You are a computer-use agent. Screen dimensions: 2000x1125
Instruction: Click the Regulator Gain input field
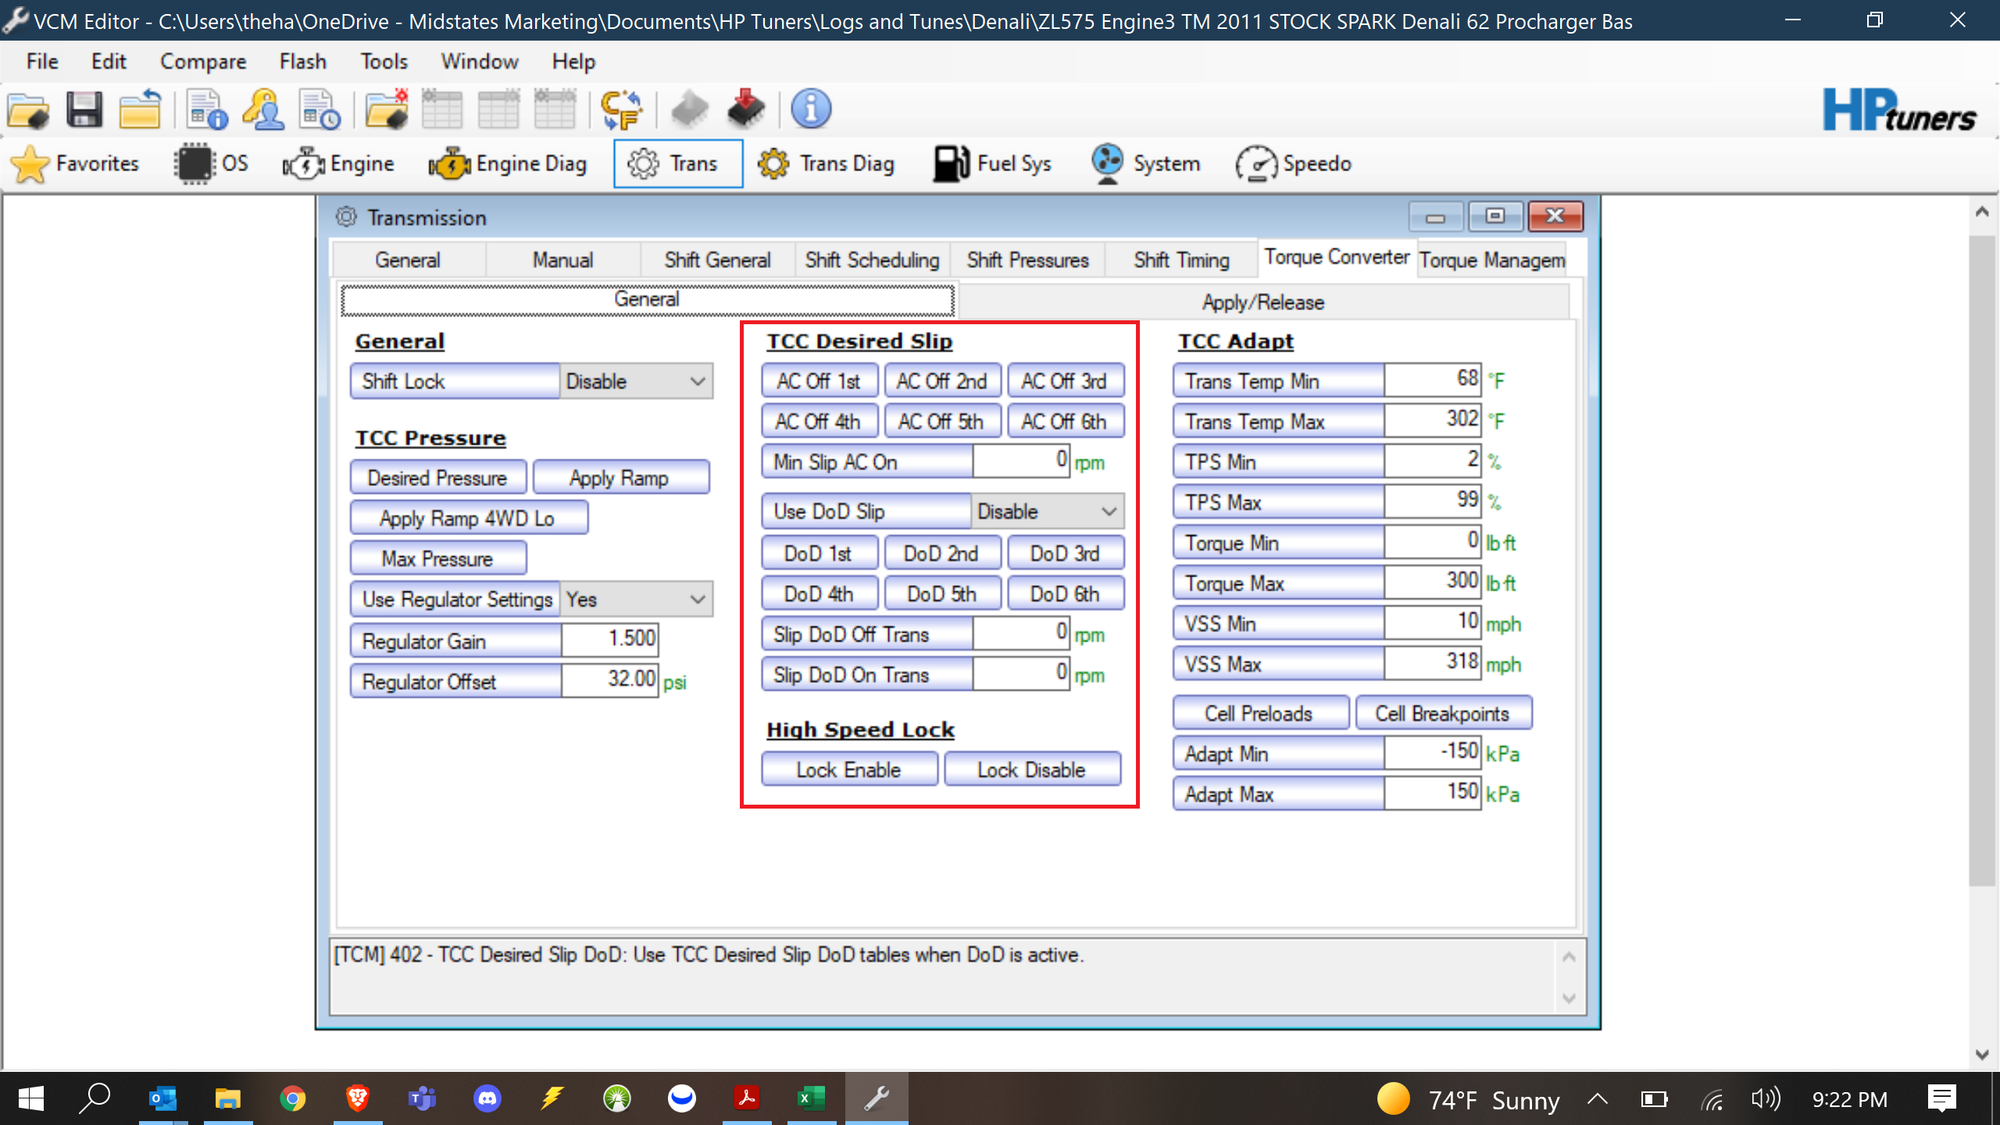coord(609,640)
